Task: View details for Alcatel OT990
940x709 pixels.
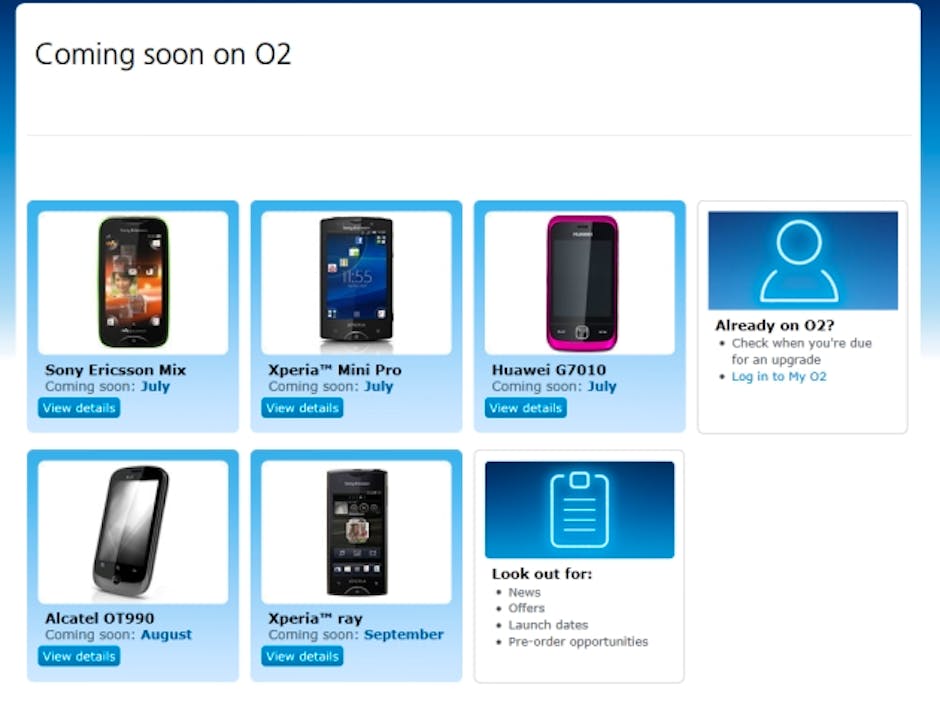Action: point(79,656)
